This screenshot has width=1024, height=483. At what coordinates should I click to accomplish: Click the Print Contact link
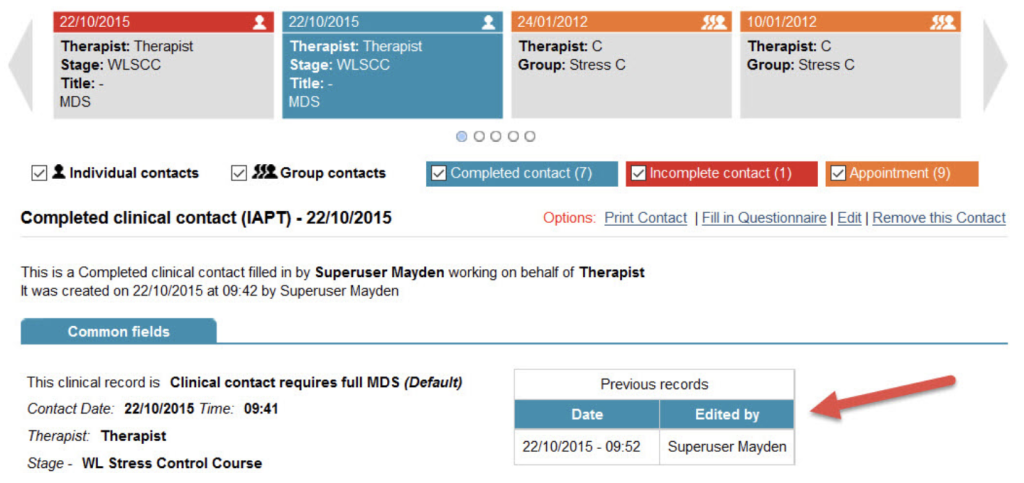645,218
